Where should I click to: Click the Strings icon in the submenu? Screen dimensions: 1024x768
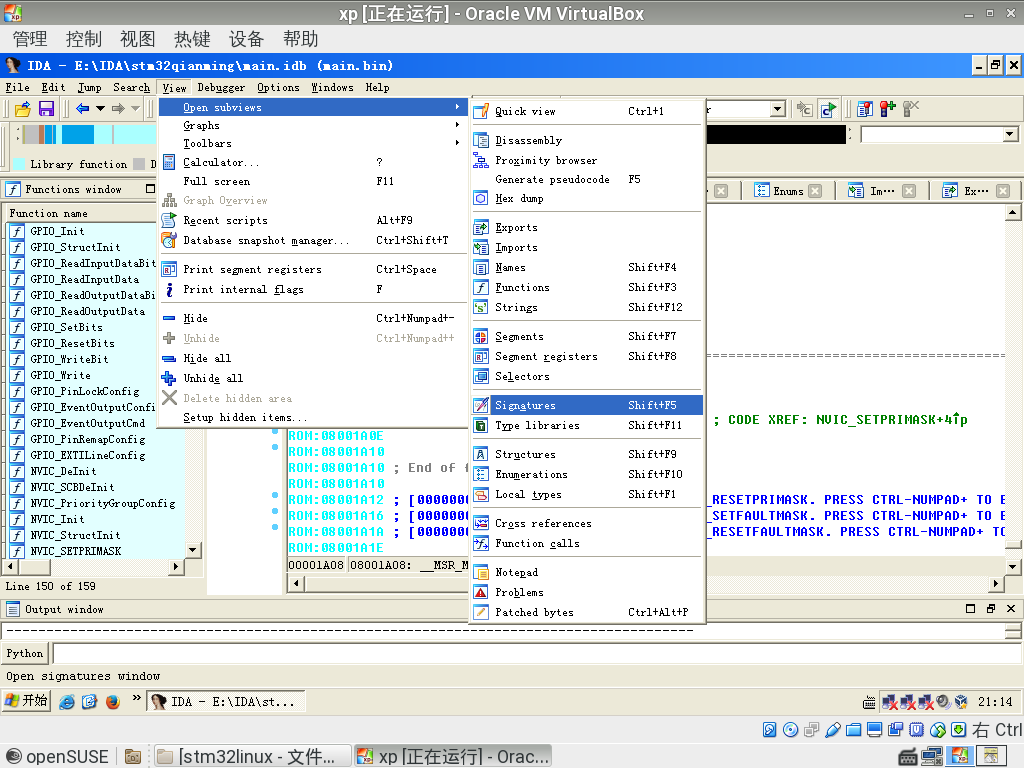coord(481,308)
